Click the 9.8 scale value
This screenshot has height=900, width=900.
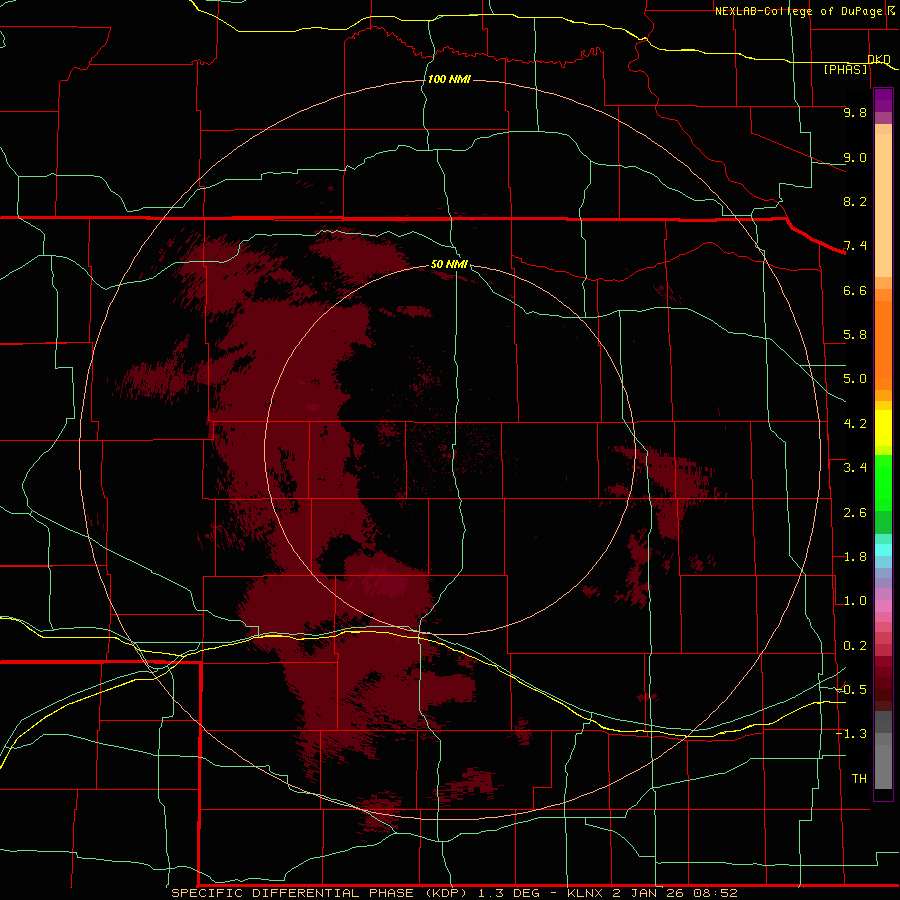pyautogui.click(x=855, y=112)
